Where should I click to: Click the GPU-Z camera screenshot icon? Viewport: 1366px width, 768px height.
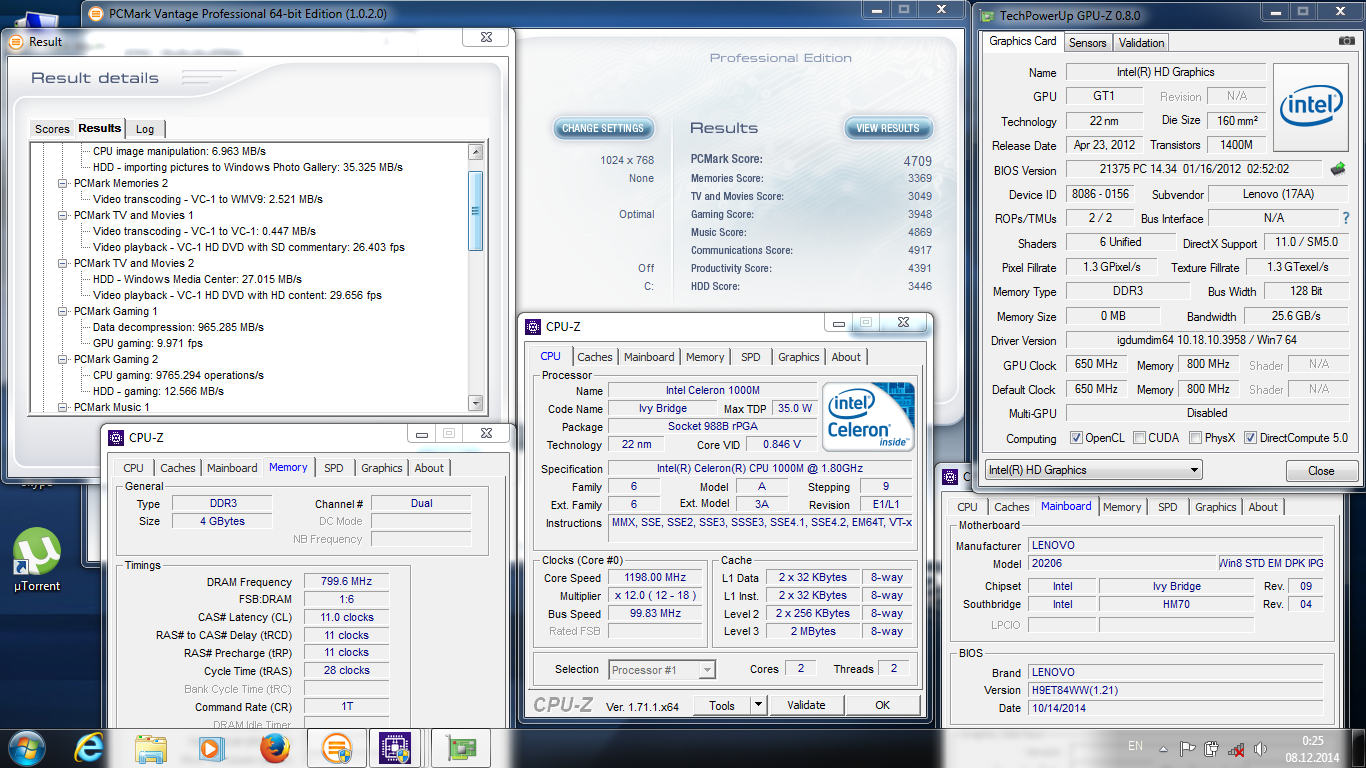coord(1346,42)
